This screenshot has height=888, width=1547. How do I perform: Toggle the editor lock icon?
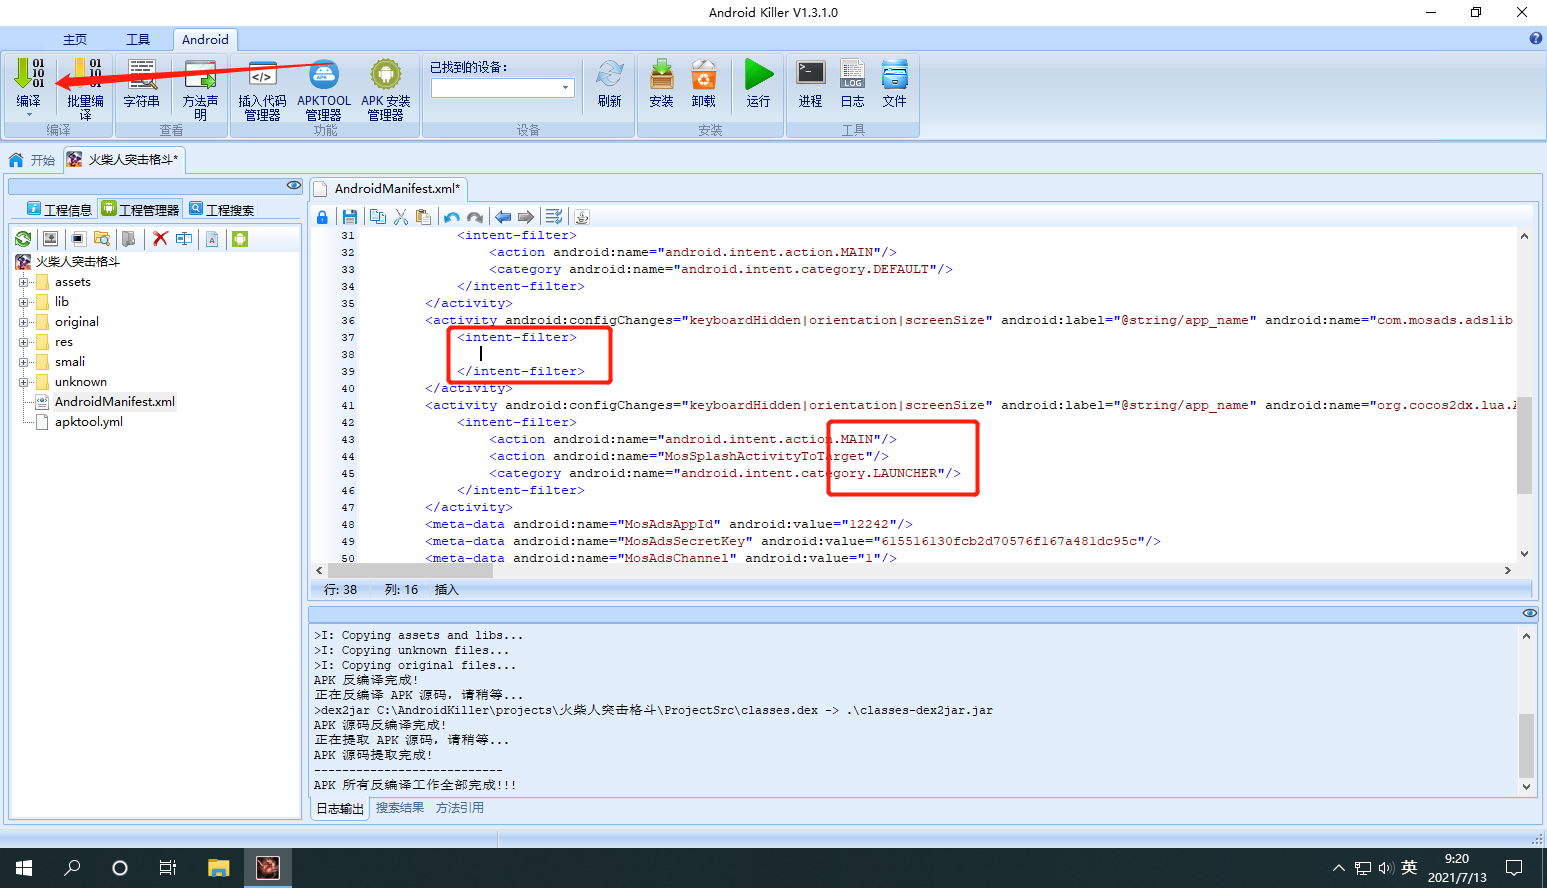point(322,217)
